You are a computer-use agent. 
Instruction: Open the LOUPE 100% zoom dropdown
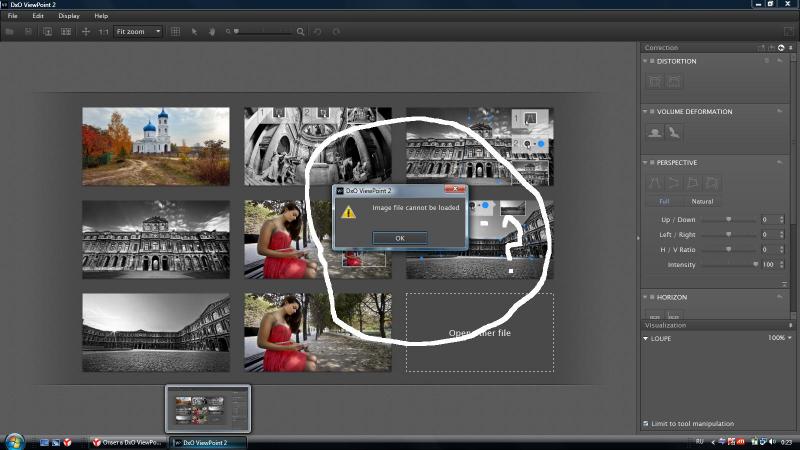click(780, 338)
